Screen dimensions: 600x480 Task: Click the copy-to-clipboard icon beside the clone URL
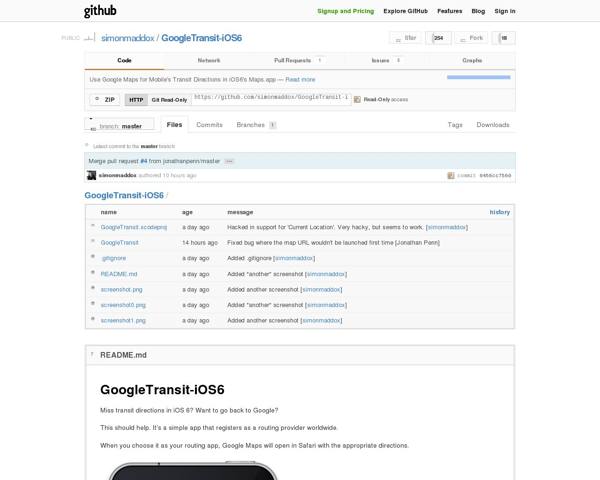coord(357,100)
